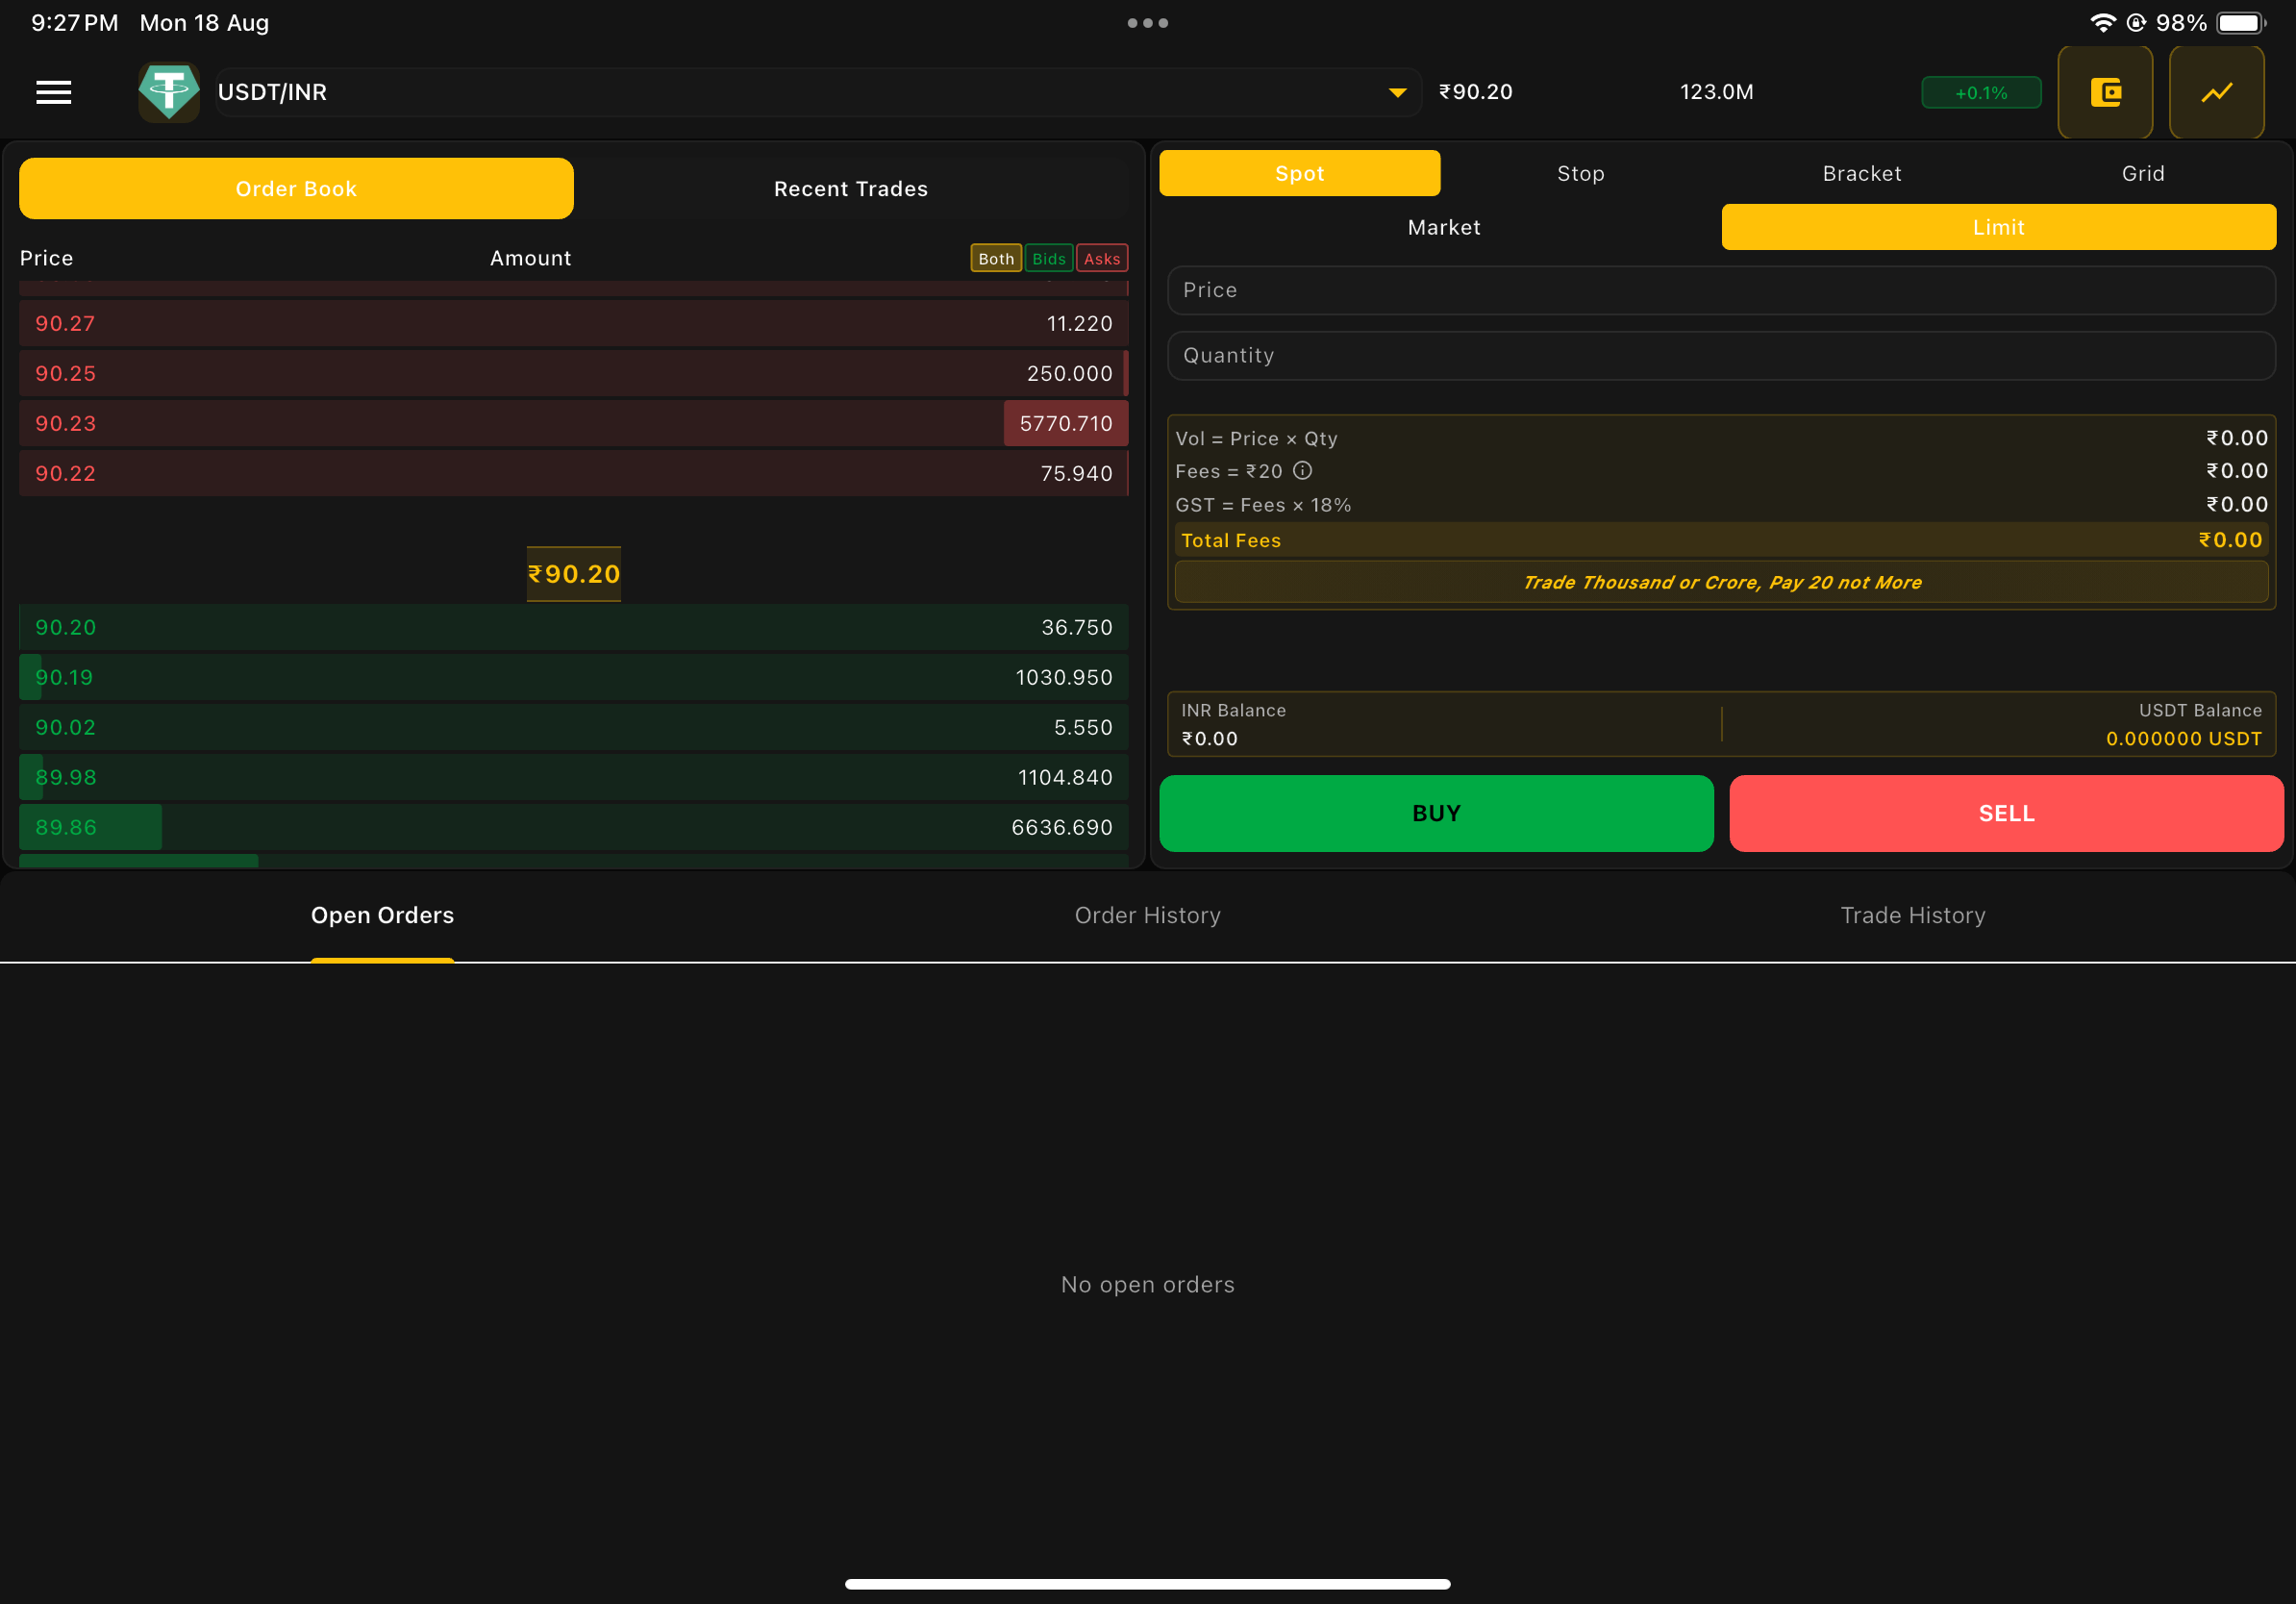Open the Order History tab

tap(1147, 915)
